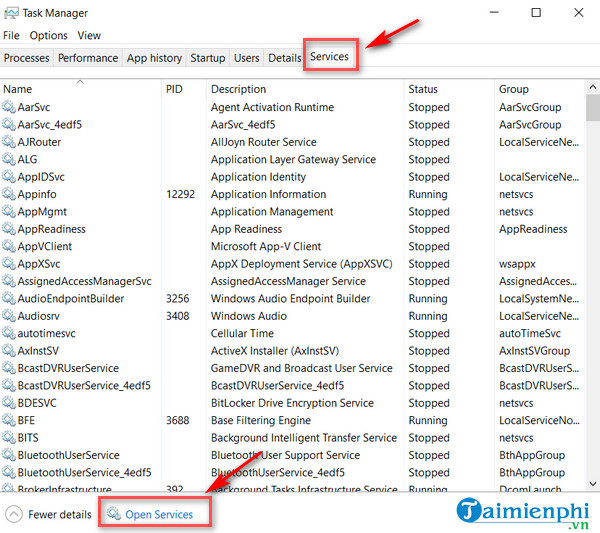Click 'AllJoyn Router Service' description
The width and height of the screenshot is (600, 533).
264,142
